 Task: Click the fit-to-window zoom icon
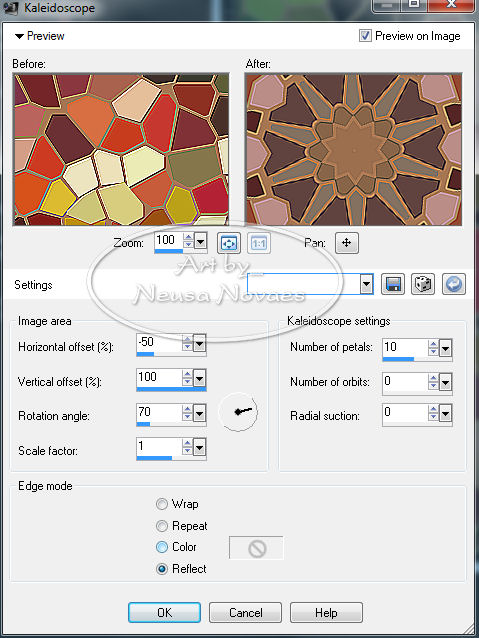click(228, 243)
